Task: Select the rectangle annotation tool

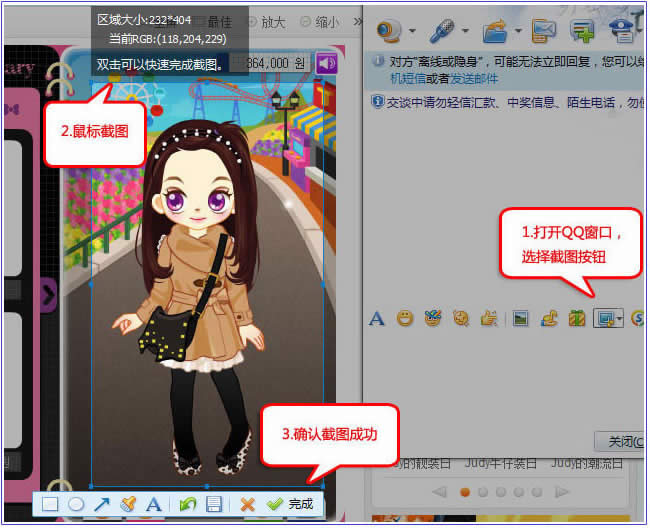Action: click(50, 504)
